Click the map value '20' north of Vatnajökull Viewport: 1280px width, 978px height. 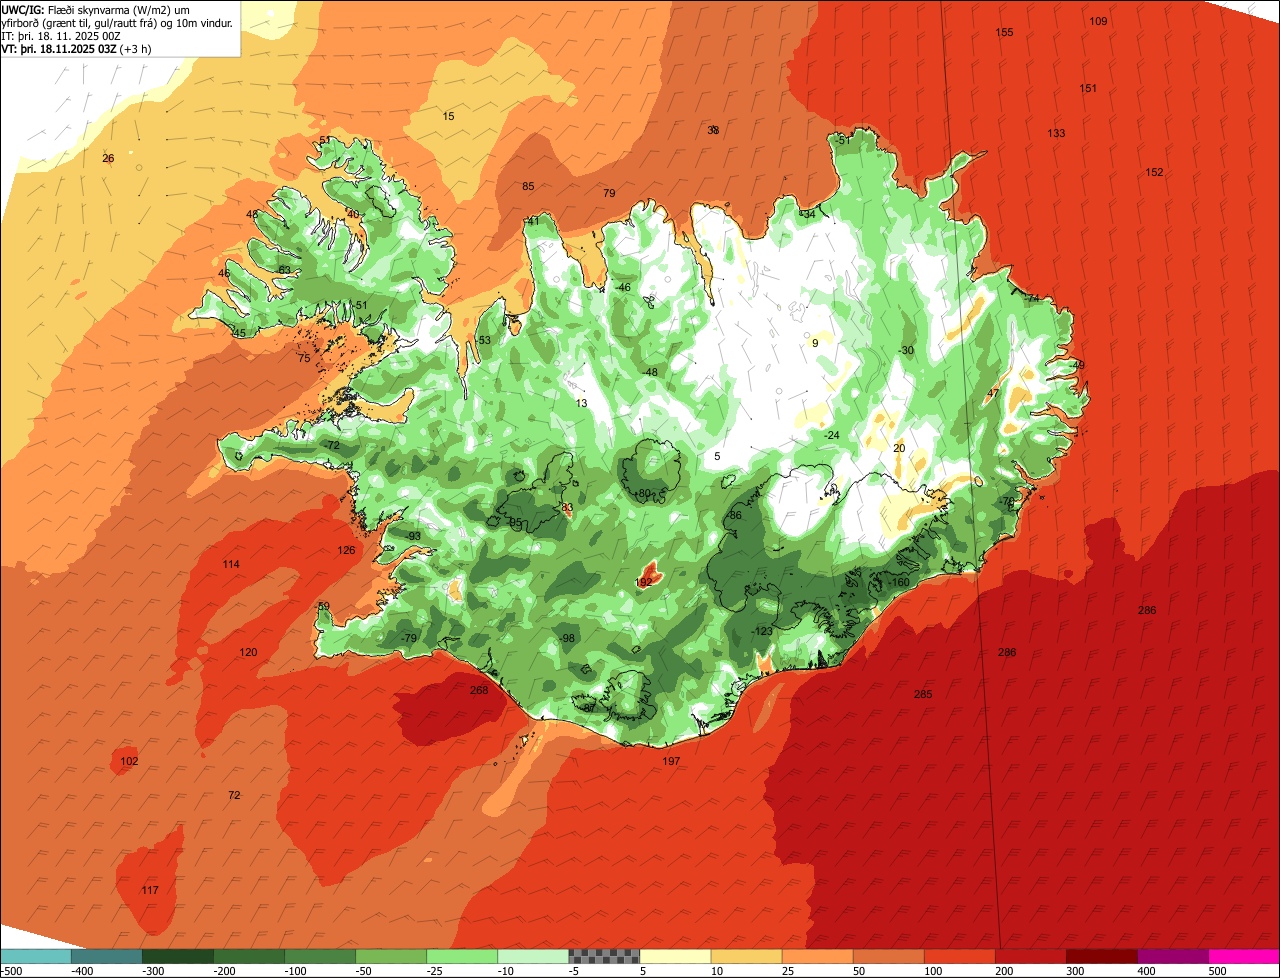899,449
